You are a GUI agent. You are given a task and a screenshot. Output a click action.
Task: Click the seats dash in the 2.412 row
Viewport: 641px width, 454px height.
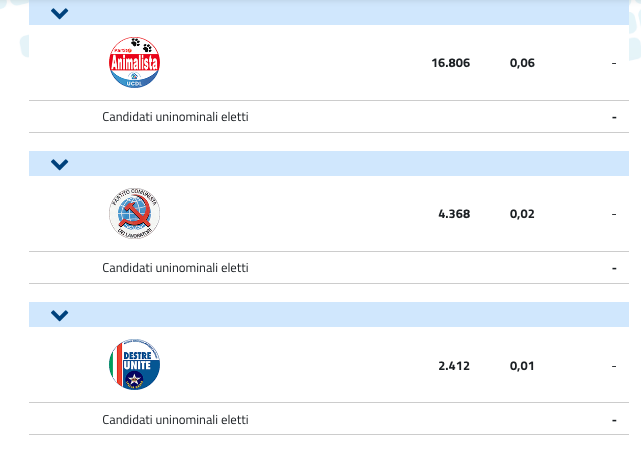(x=613, y=366)
